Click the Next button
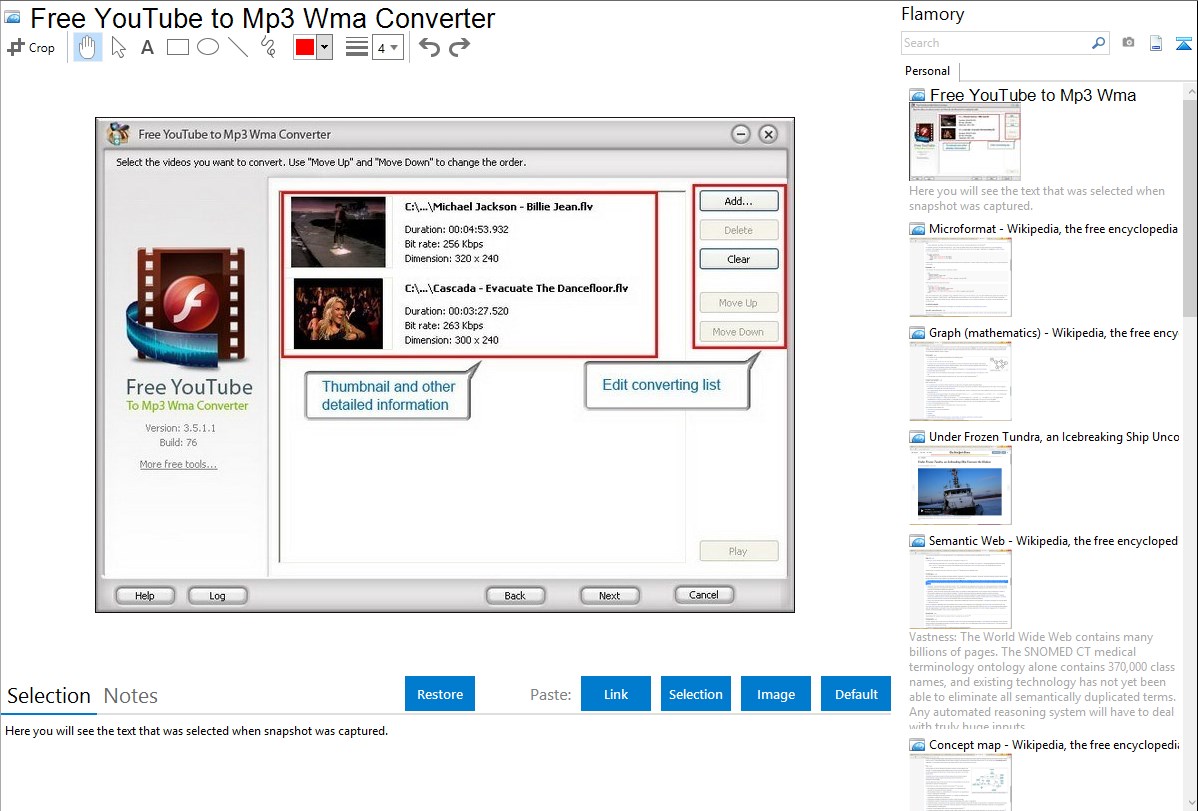Screen dimensions: 1198x811 click(610, 595)
